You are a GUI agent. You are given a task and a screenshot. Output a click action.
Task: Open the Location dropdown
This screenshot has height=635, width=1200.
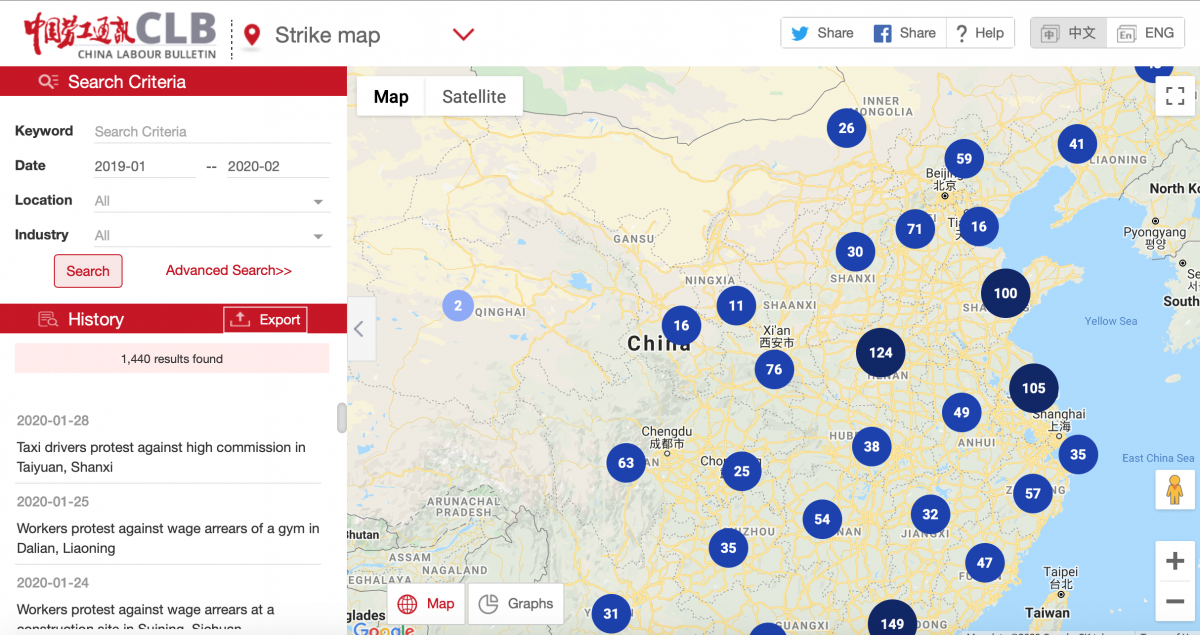tap(211, 201)
